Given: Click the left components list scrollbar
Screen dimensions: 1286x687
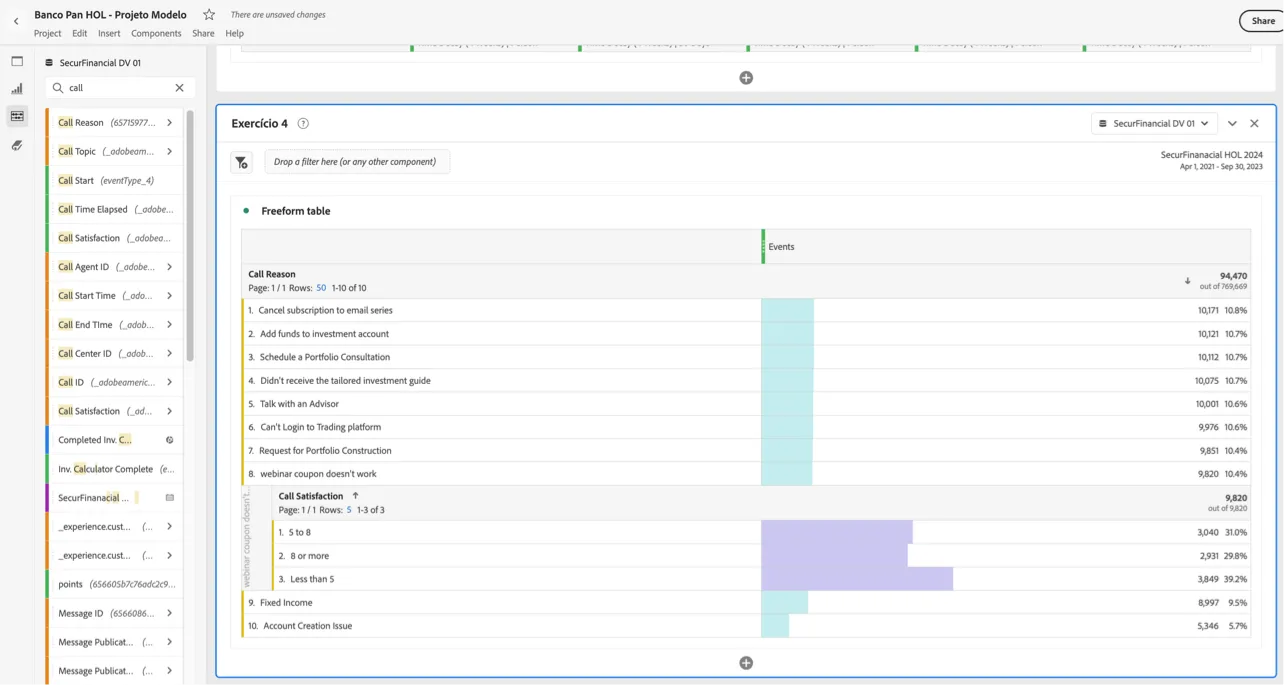Looking at the screenshot, I should [190, 236].
